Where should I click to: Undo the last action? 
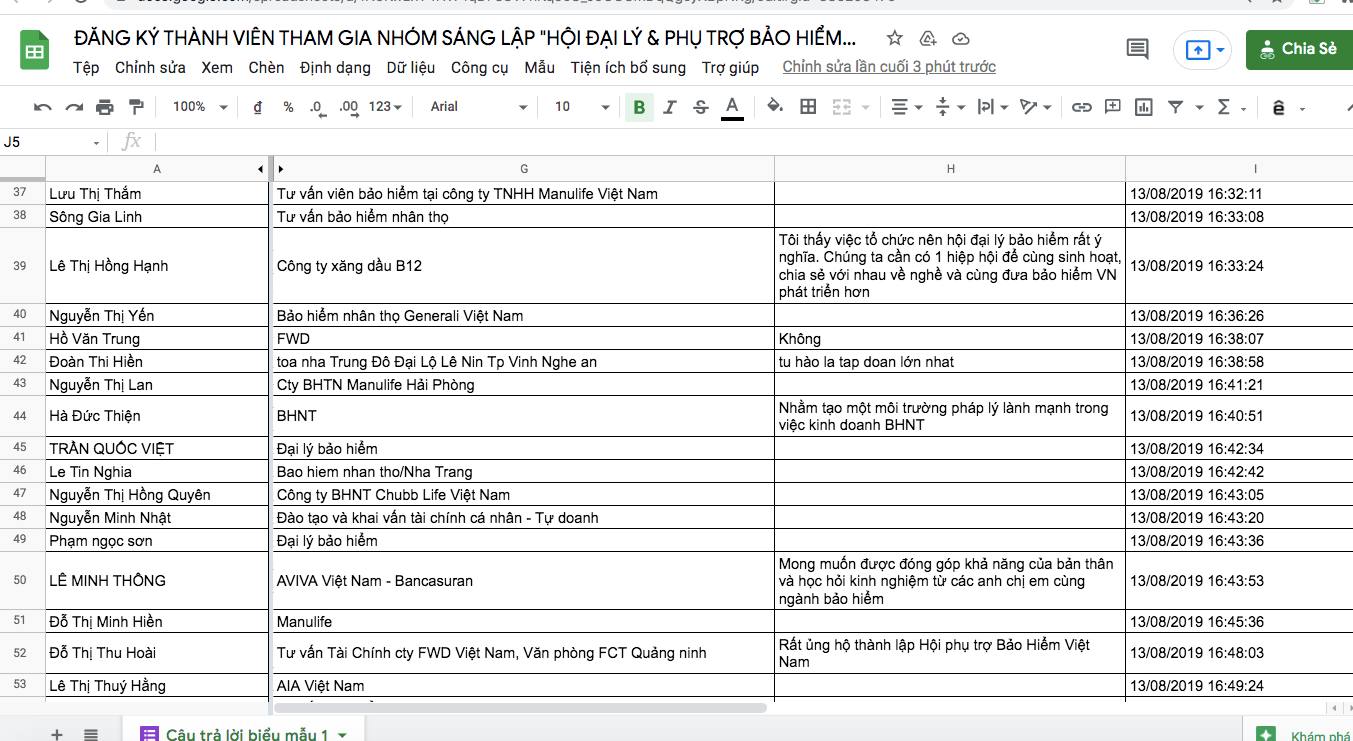(x=42, y=107)
